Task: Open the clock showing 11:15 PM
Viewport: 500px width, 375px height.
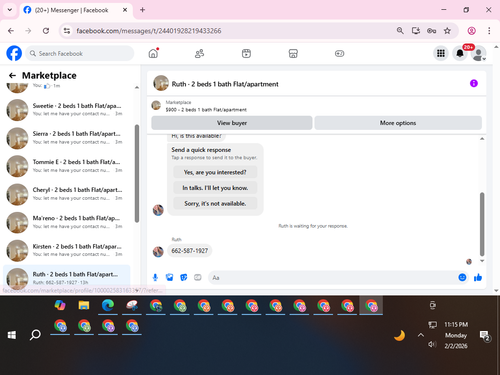Action: (456, 335)
